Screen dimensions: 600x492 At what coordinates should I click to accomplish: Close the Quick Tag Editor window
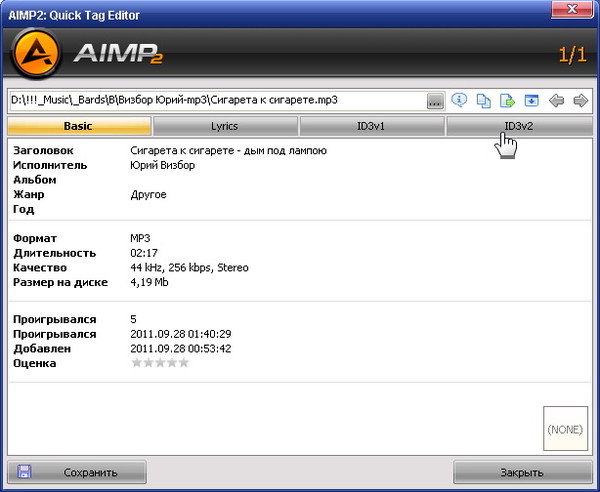point(572,9)
